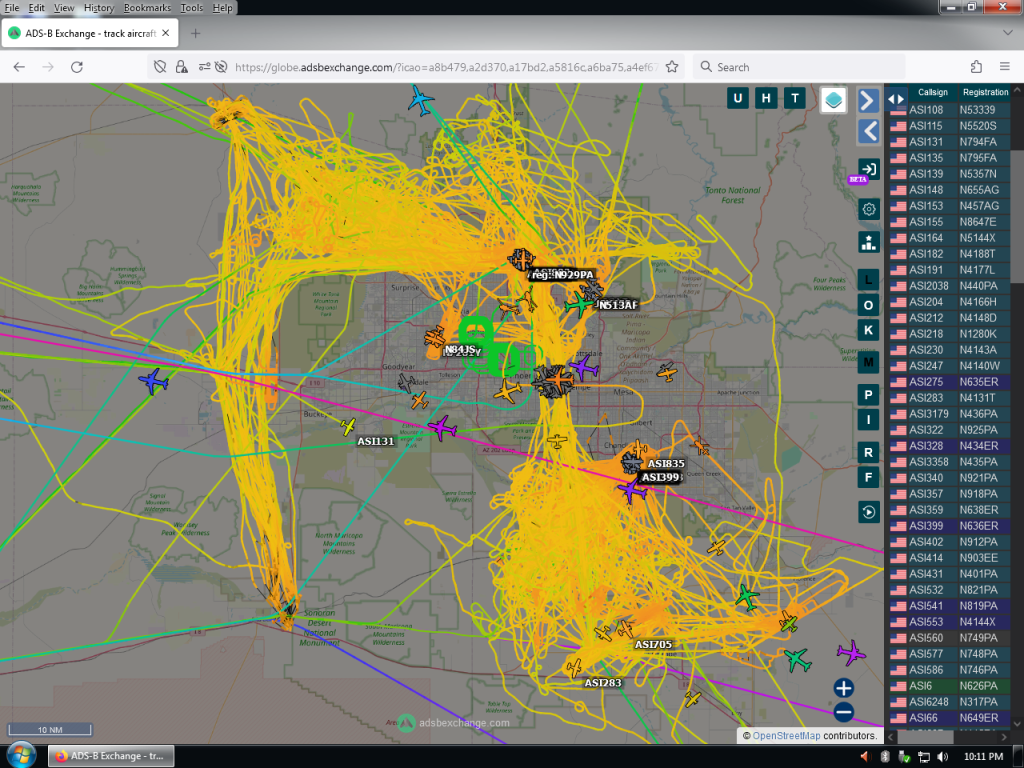Open the Firefox application menu
This screenshot has height=768, width=1024.
point(1005,67)
